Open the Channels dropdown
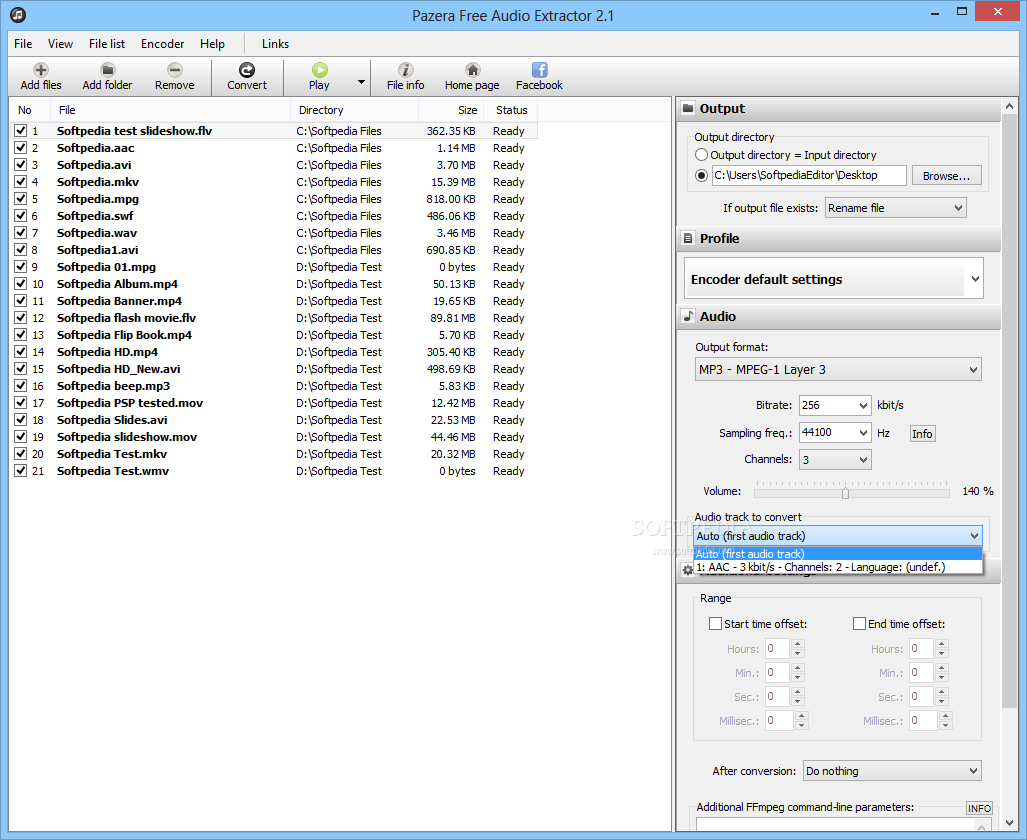This screenshot has height=840, width=1027. (835, 459)
